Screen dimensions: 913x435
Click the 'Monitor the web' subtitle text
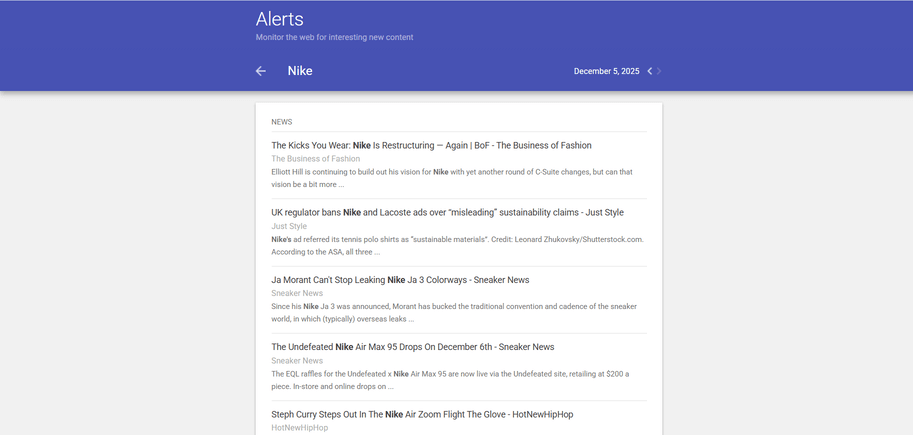(x=334, y=38)
